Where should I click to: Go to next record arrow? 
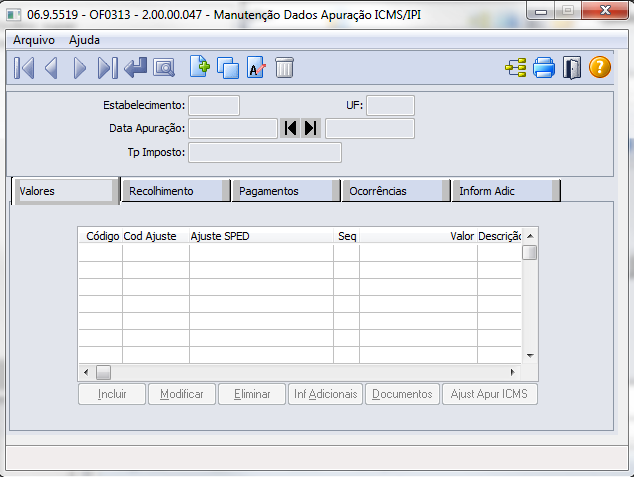(x=80, y=68)
